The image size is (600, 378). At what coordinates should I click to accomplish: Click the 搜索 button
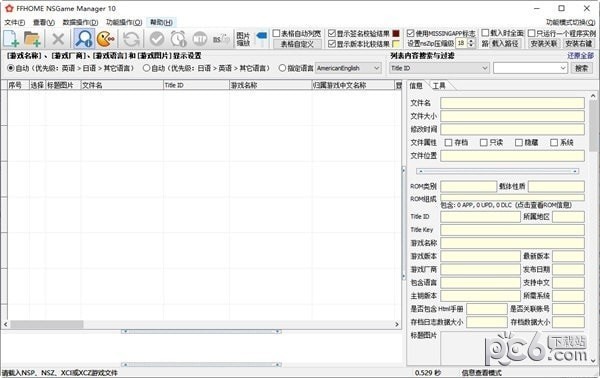tap(582, 68)
